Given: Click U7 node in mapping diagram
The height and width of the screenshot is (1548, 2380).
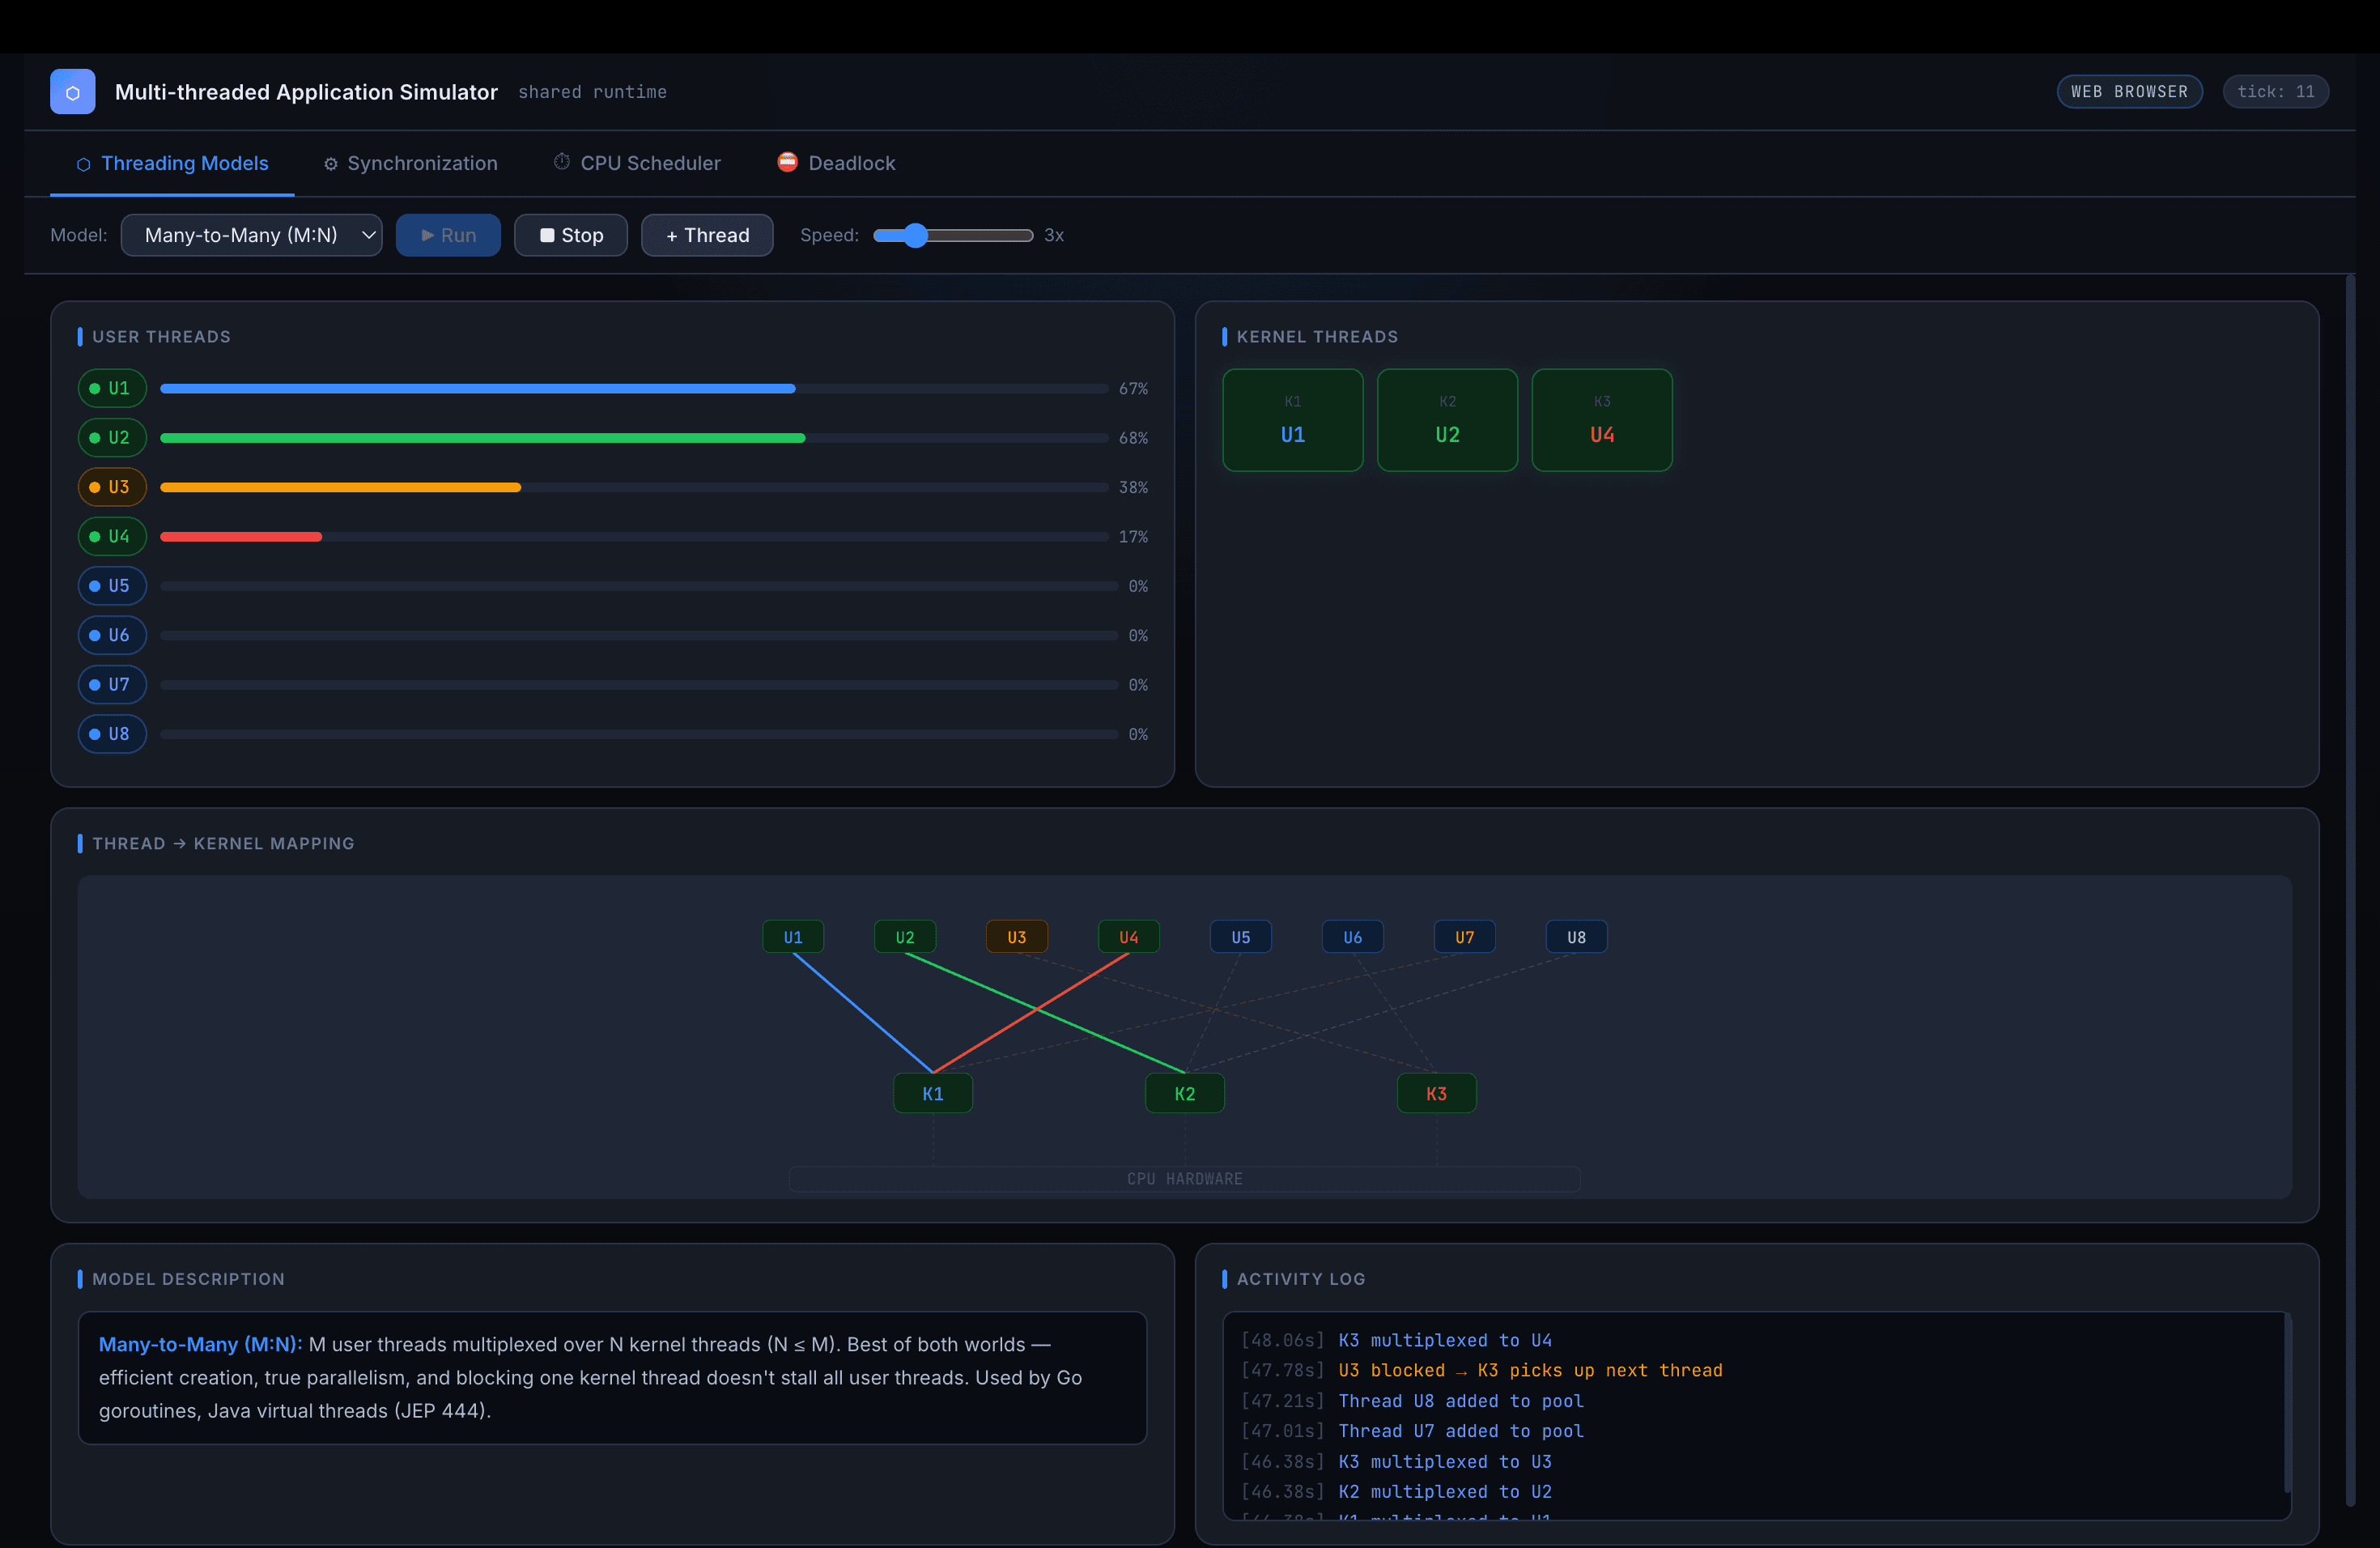Looking at the screenshot, I should (1465, 937).
